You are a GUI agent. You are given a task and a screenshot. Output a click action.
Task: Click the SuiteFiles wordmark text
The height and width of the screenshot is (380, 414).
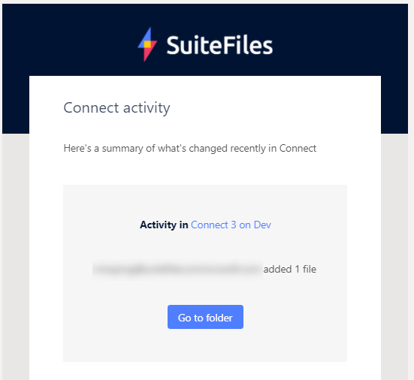(219, 45)
